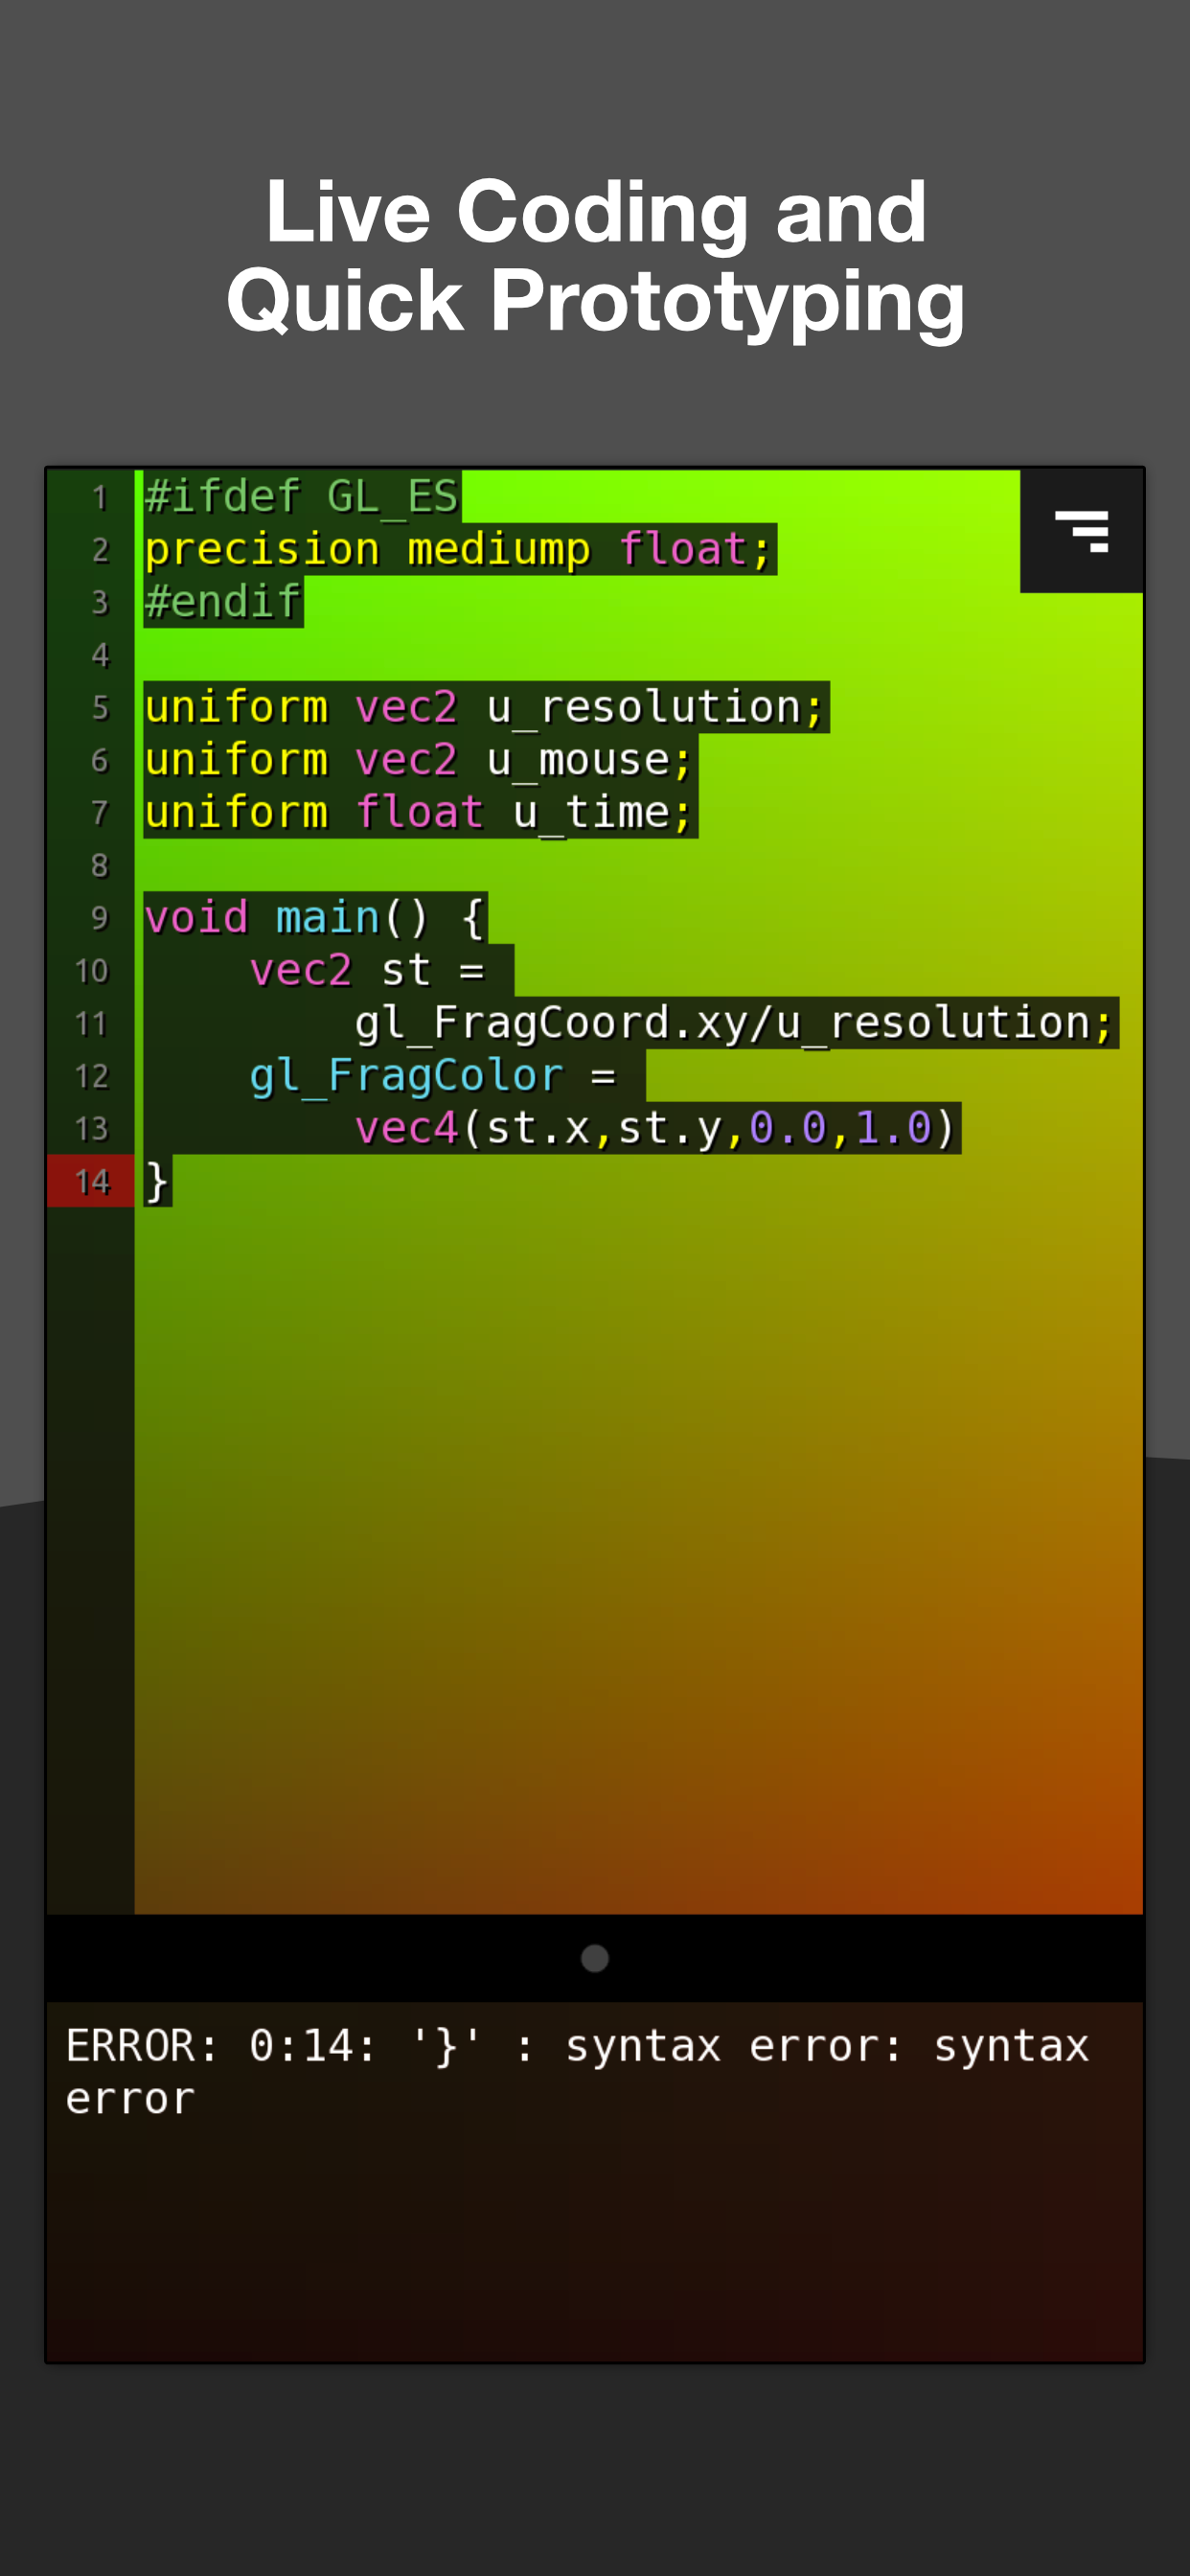Screen dimensions: 1190x2576
Task: Click the red line 14 error marker
Action: [90, 1181]
